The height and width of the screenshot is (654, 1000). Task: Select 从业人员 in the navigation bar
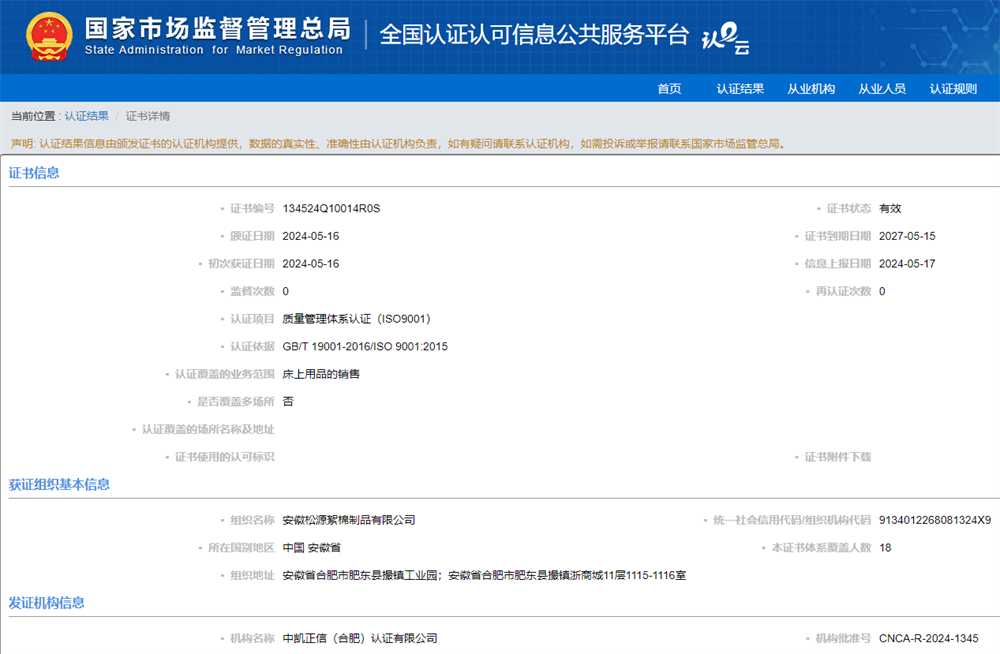(x=882, y=89)
